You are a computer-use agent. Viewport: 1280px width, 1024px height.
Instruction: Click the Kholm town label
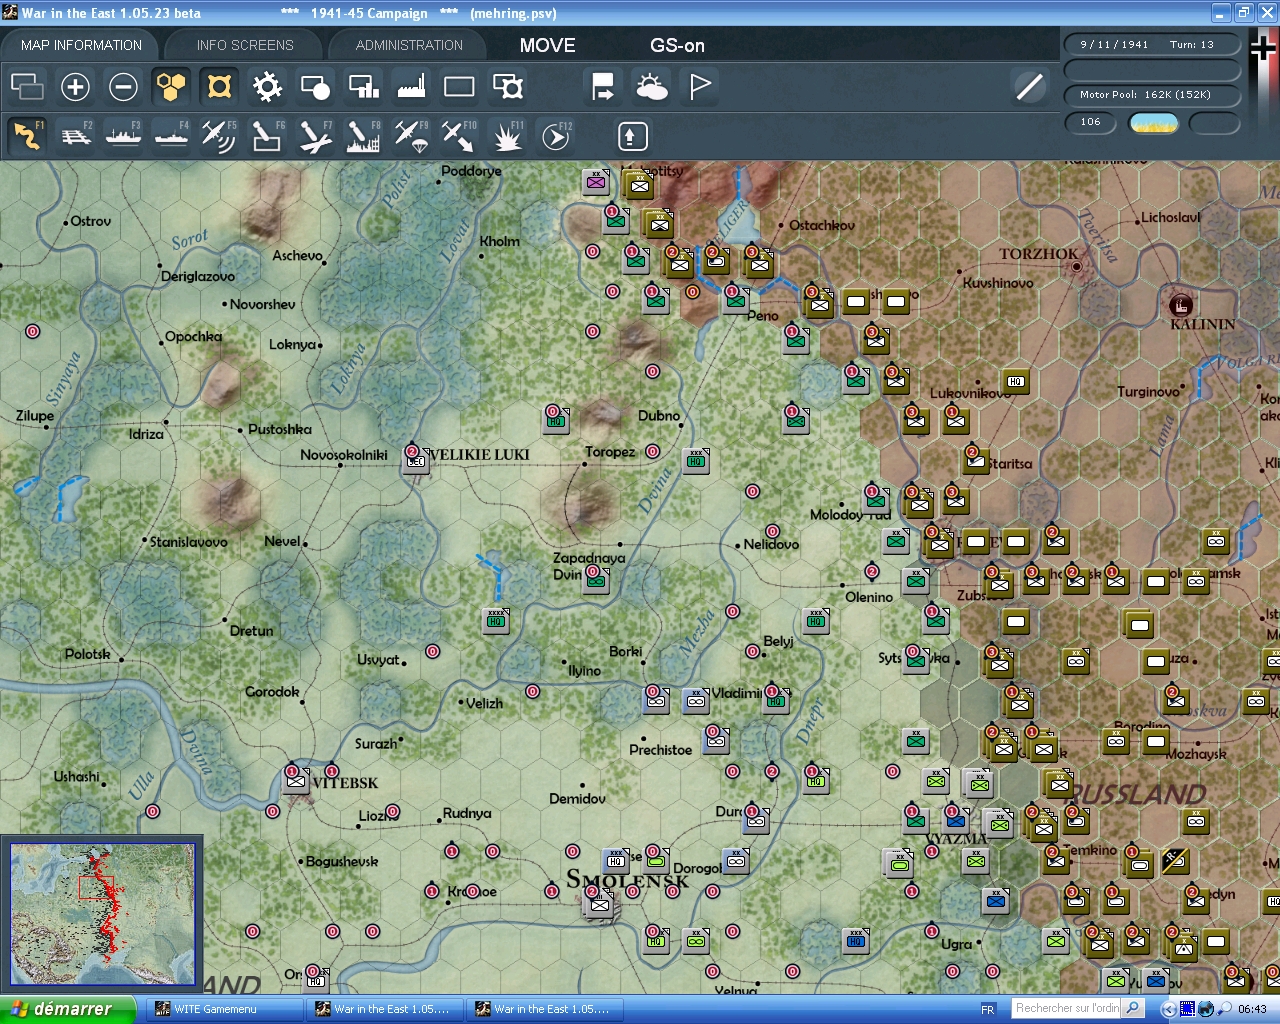point(500,241)
